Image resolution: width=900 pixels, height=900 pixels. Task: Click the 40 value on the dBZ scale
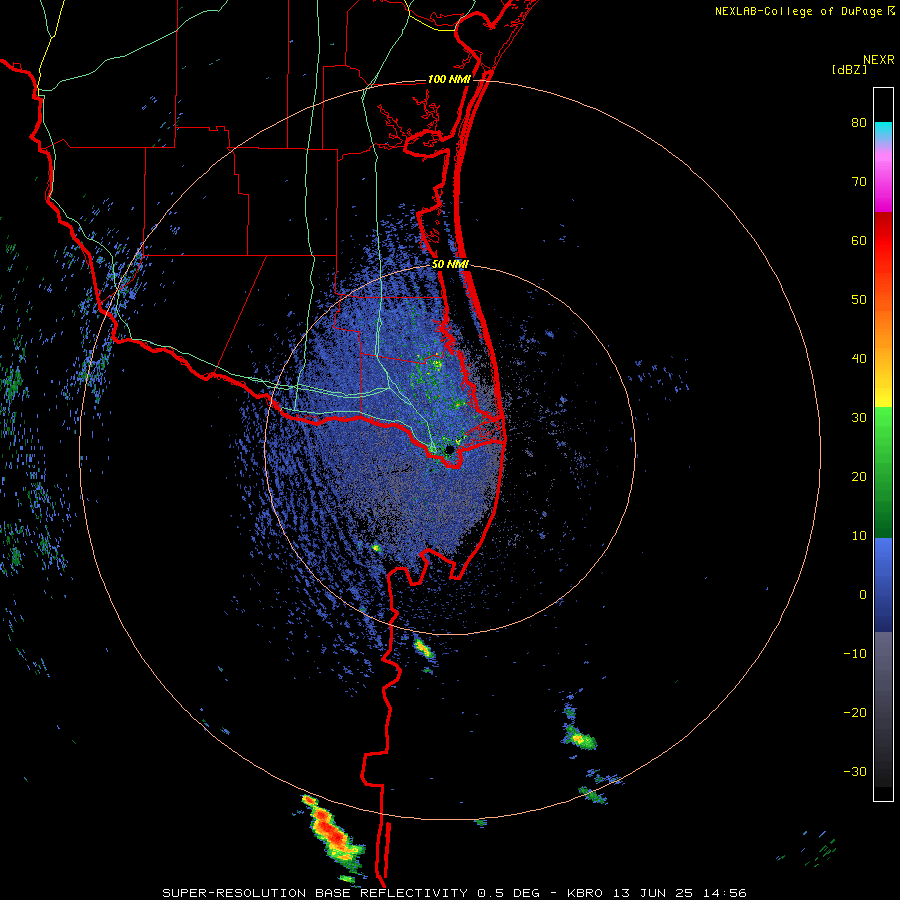[859, 359]
